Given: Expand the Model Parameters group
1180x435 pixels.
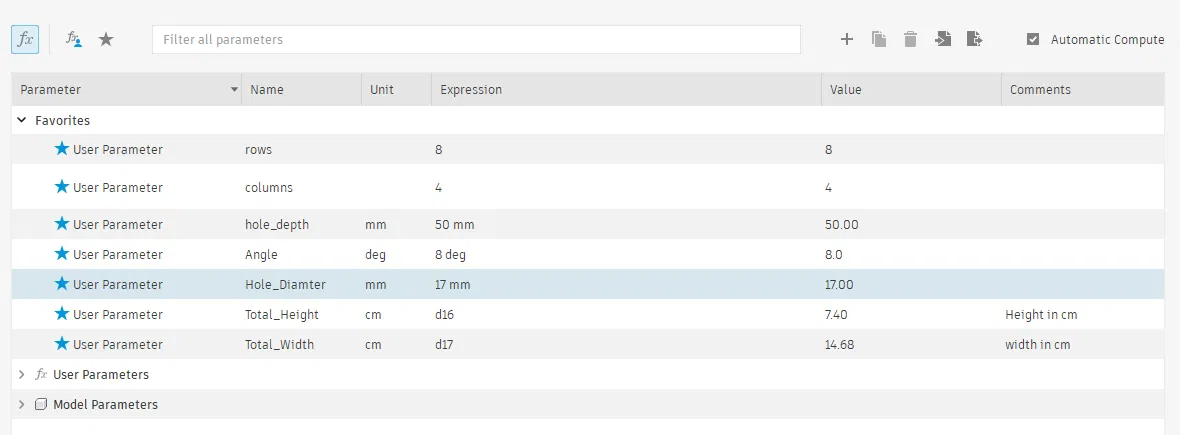Looking at the screenshot, I should (x=22, y=404).
